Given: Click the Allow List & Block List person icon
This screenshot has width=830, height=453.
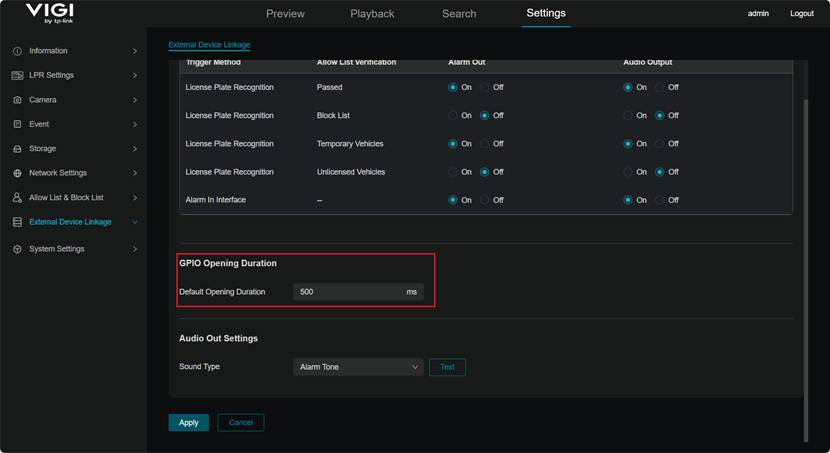Looking at the screenshot, I should pyautogui.click(x=17, y=197).
